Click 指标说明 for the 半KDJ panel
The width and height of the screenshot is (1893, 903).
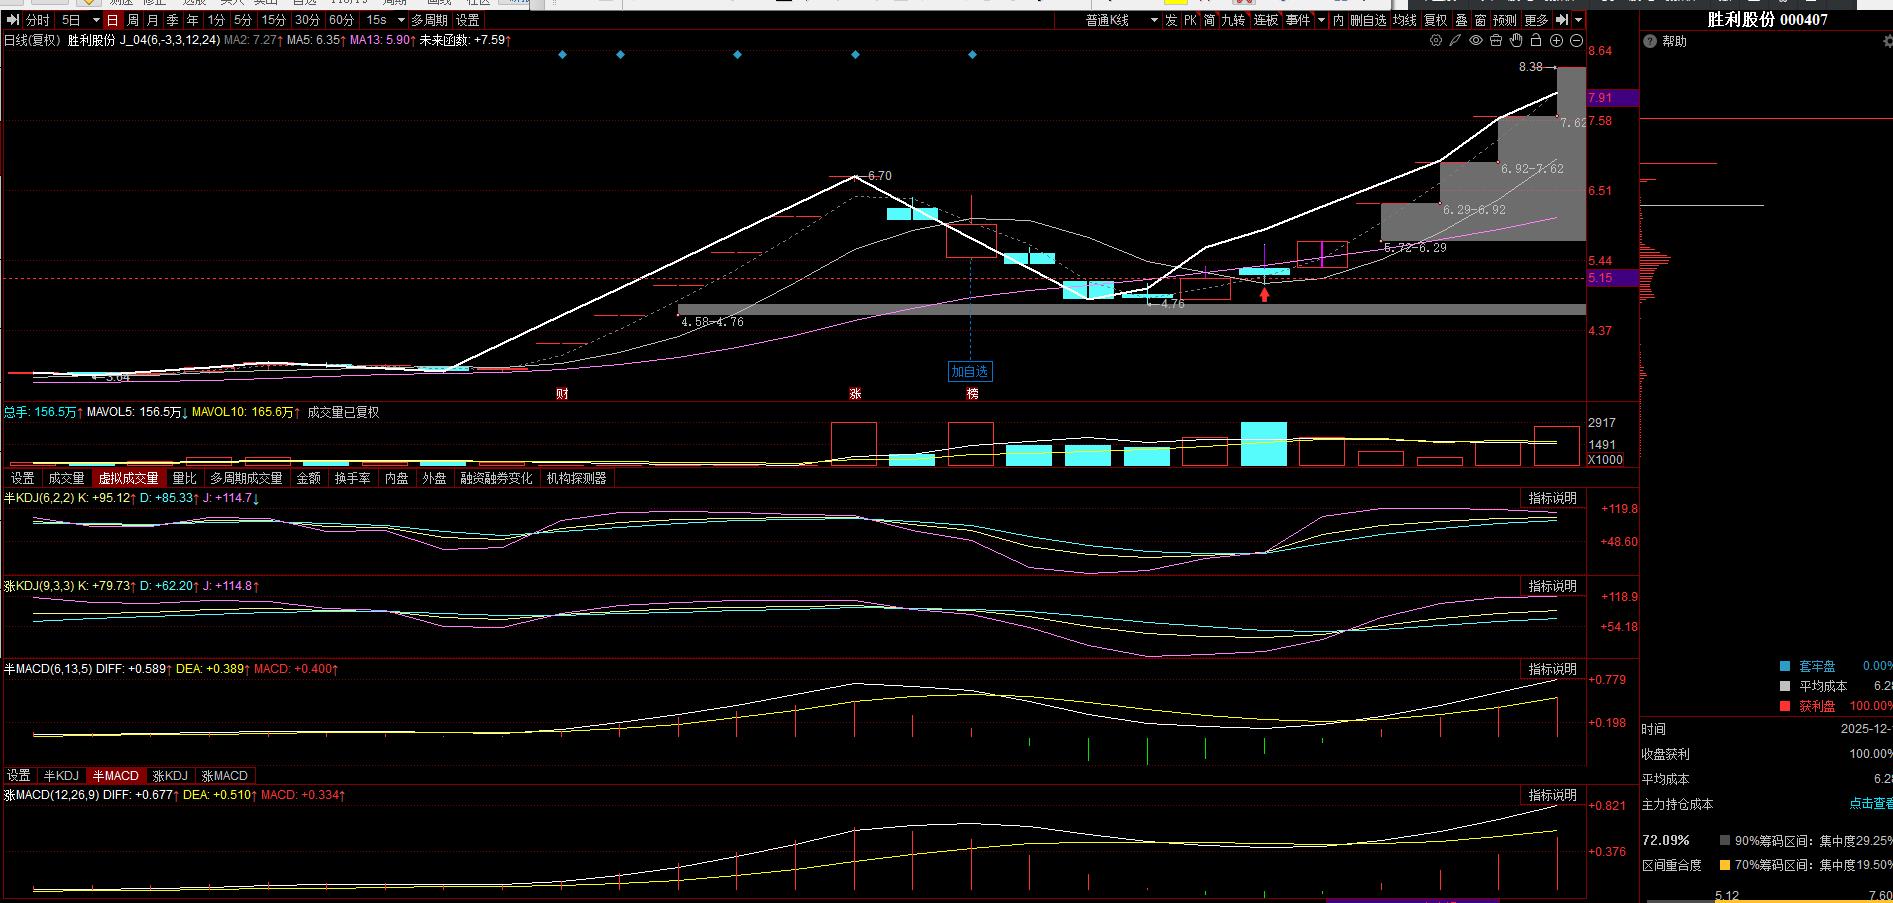point(1552,498)
